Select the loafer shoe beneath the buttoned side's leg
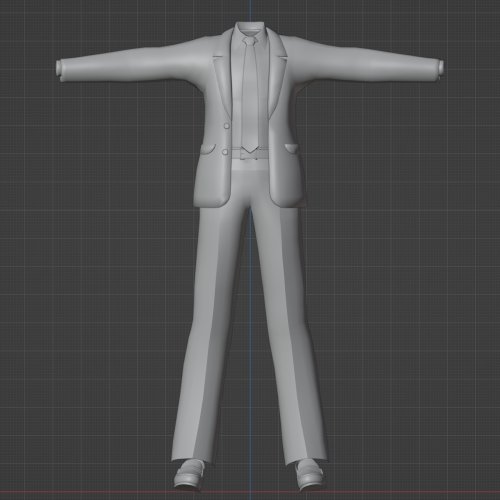This screenshot has width=500, height=500. [189, 474]
